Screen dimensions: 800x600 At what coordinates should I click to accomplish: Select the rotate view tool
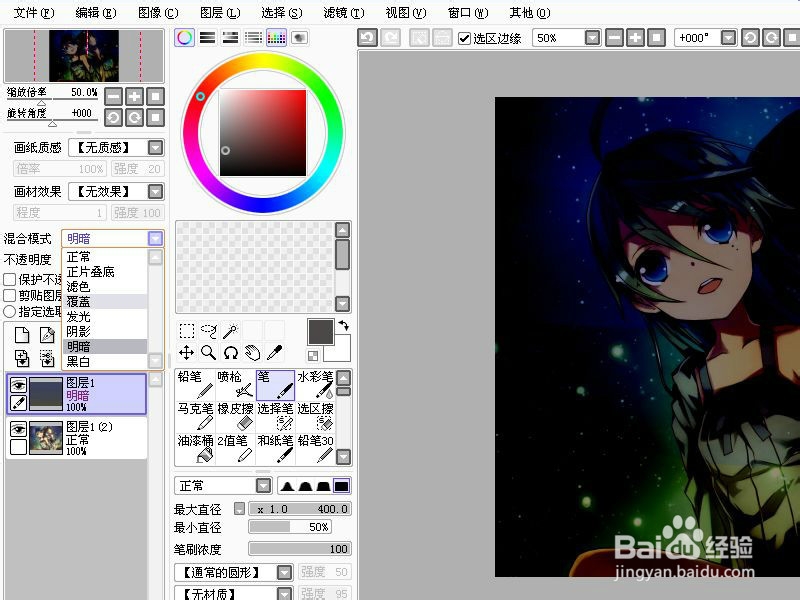coord(231,353)
